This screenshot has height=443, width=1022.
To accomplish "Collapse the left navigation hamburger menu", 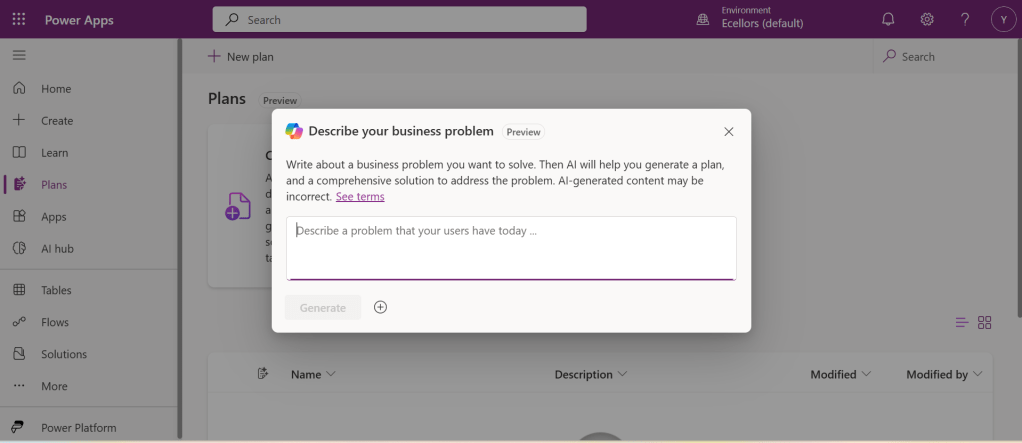I will coord(19,55).
